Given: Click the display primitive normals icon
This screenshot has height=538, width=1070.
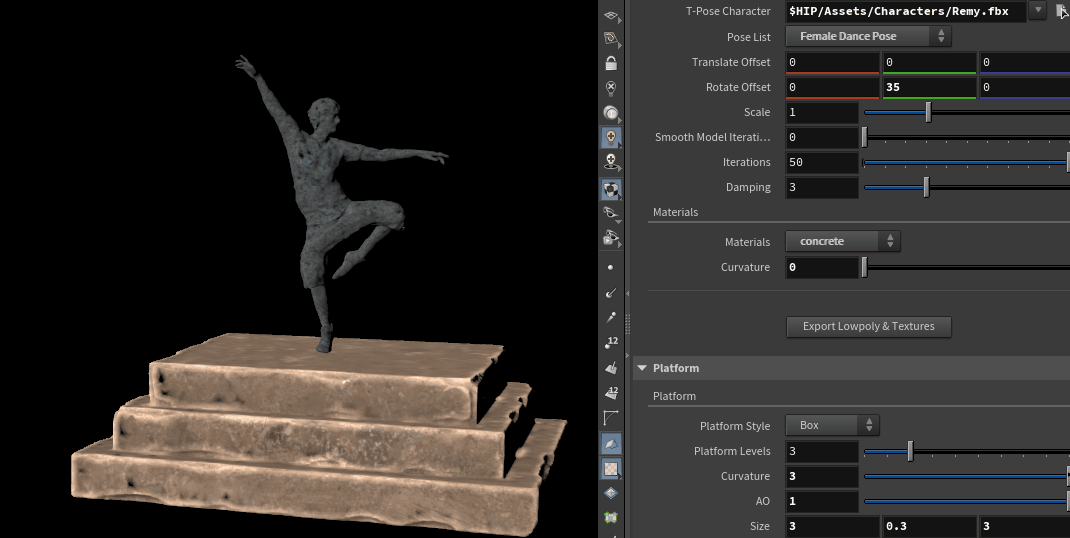Looking at the screenshot, I should tap(611, 368).
